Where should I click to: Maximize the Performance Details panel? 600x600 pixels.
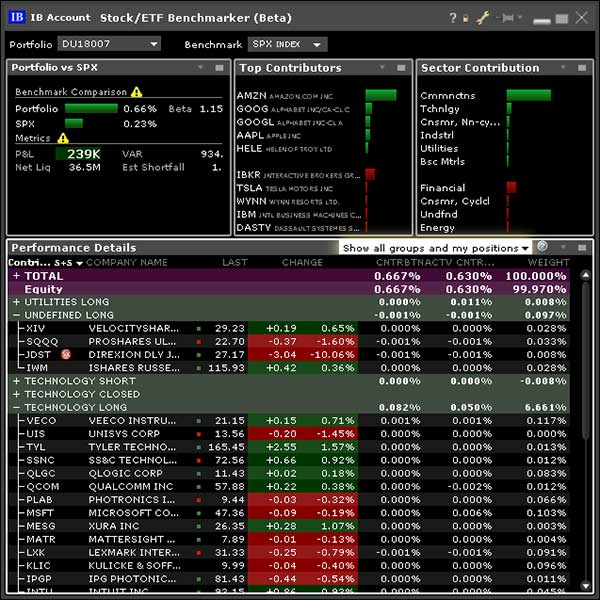pos(582,248)
